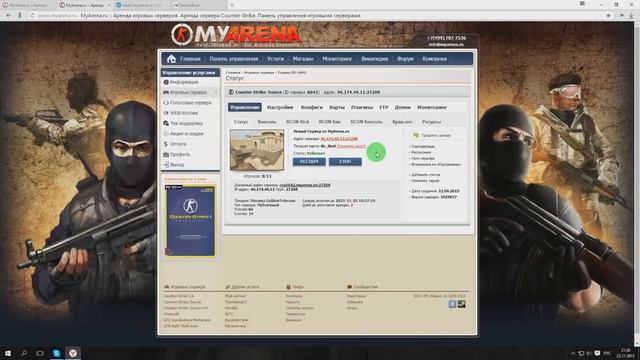Switch to the Настройки server tab
This screenshot has height=360, width=640.
tap(280, 107)
